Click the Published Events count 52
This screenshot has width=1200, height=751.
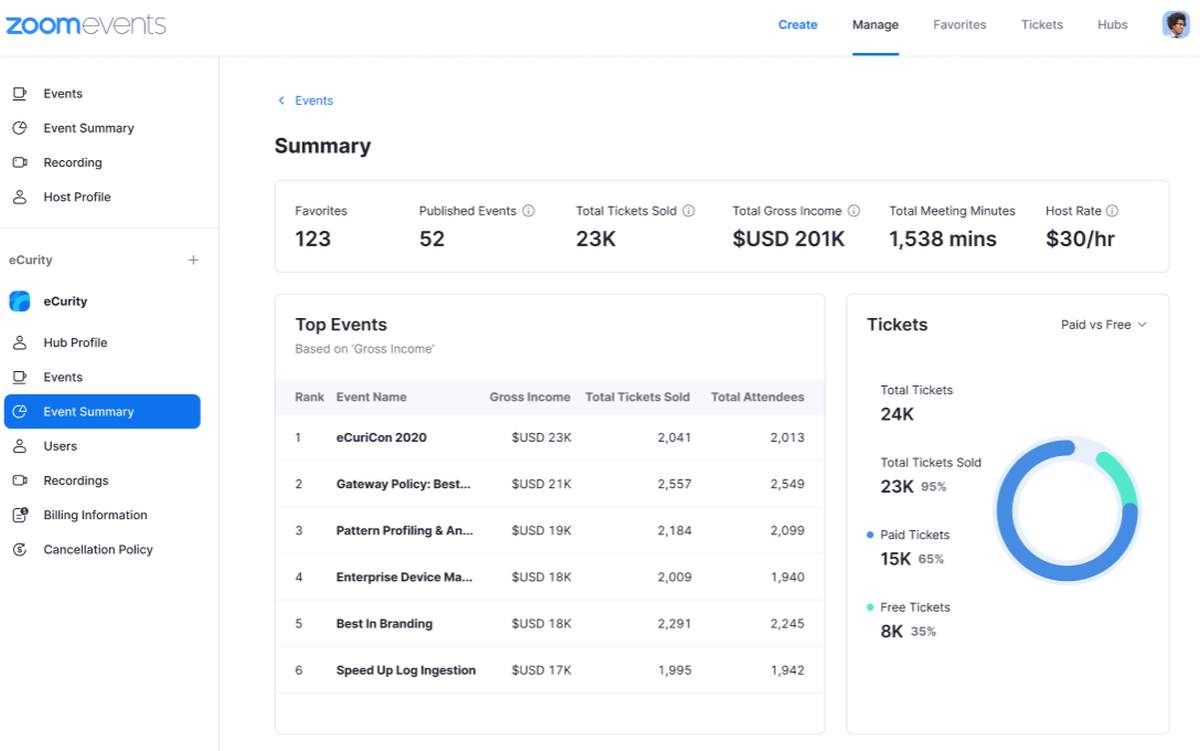click(x=432, y=239)
